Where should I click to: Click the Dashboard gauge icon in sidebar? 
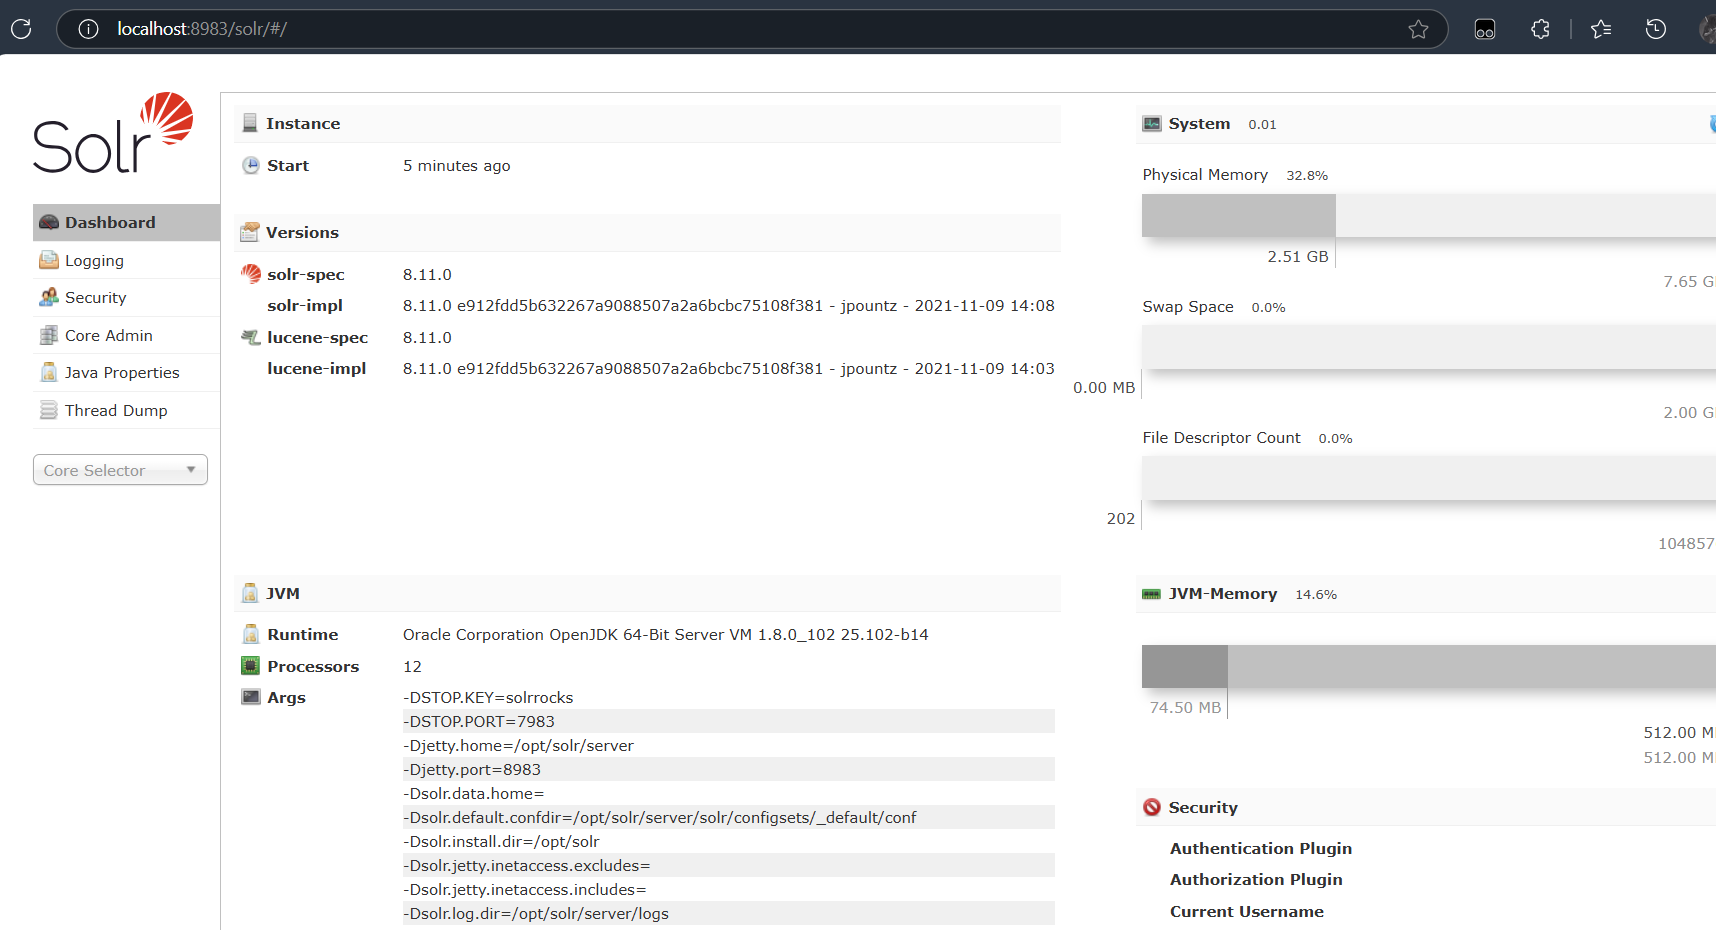point(49,223)
